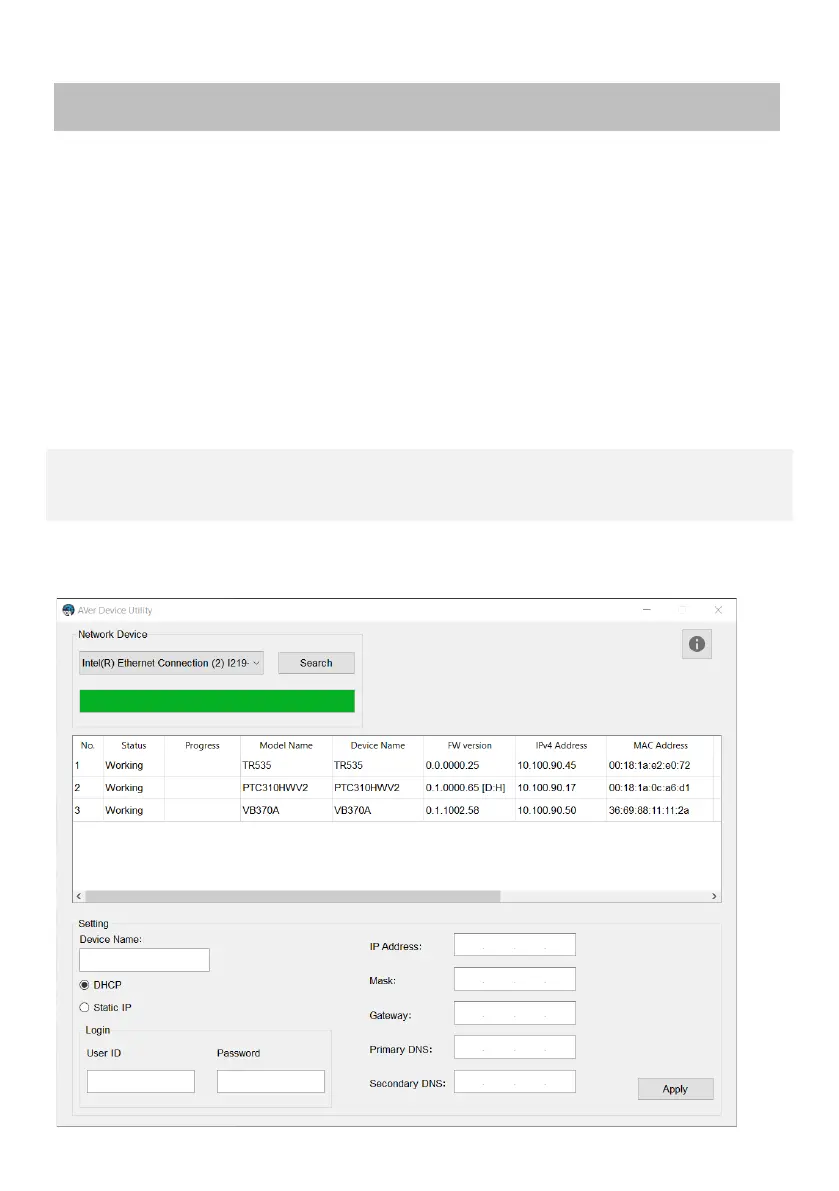Image resolution: width=839 pixels, height=1191 pixels.
Task: Click the scrollbar right arrow in device list
Action: 714,896
